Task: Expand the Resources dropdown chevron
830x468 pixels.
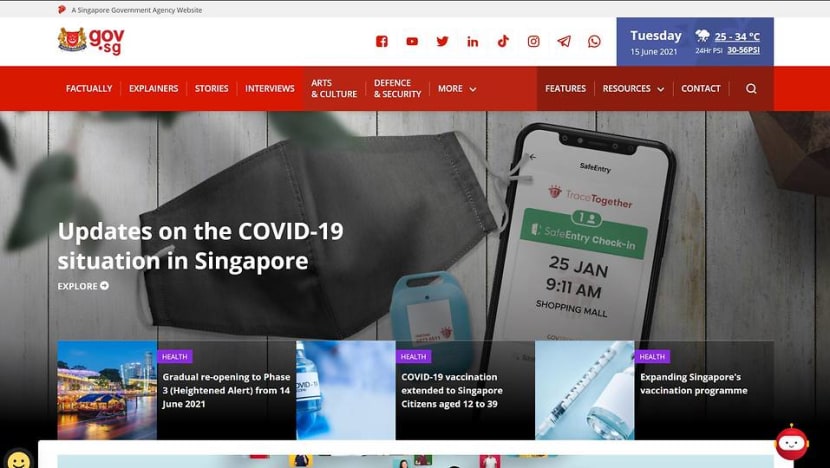Action: [661, 89]
